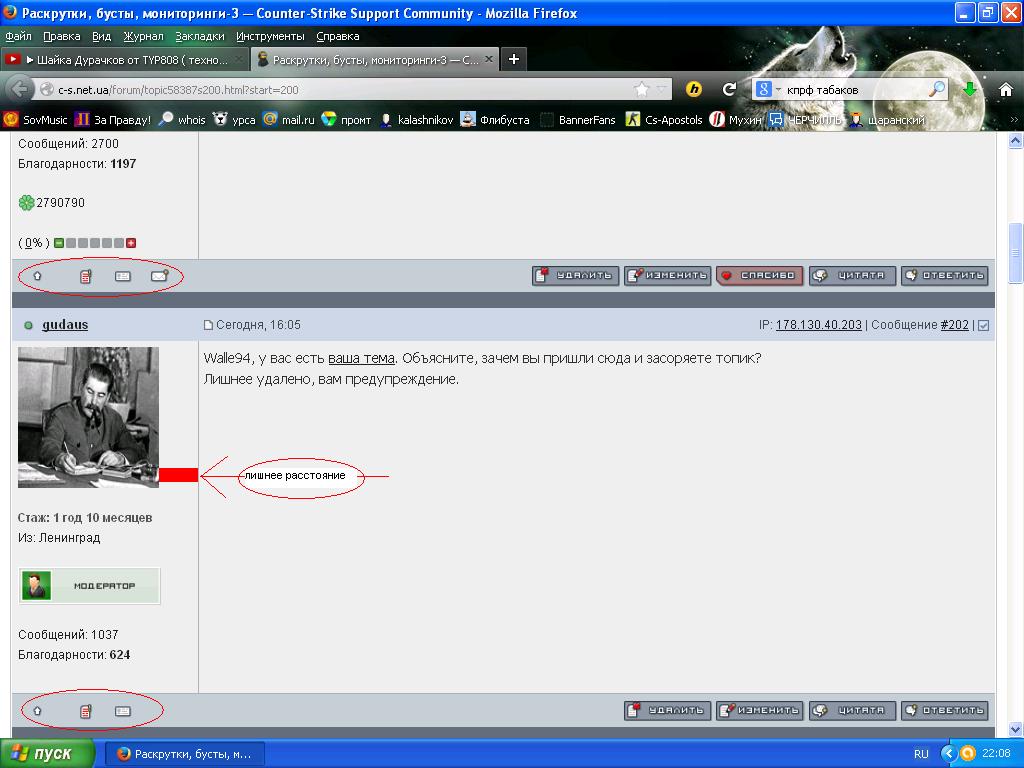
Task: Click the magnifier search icon
Action: tap(937, 89)
